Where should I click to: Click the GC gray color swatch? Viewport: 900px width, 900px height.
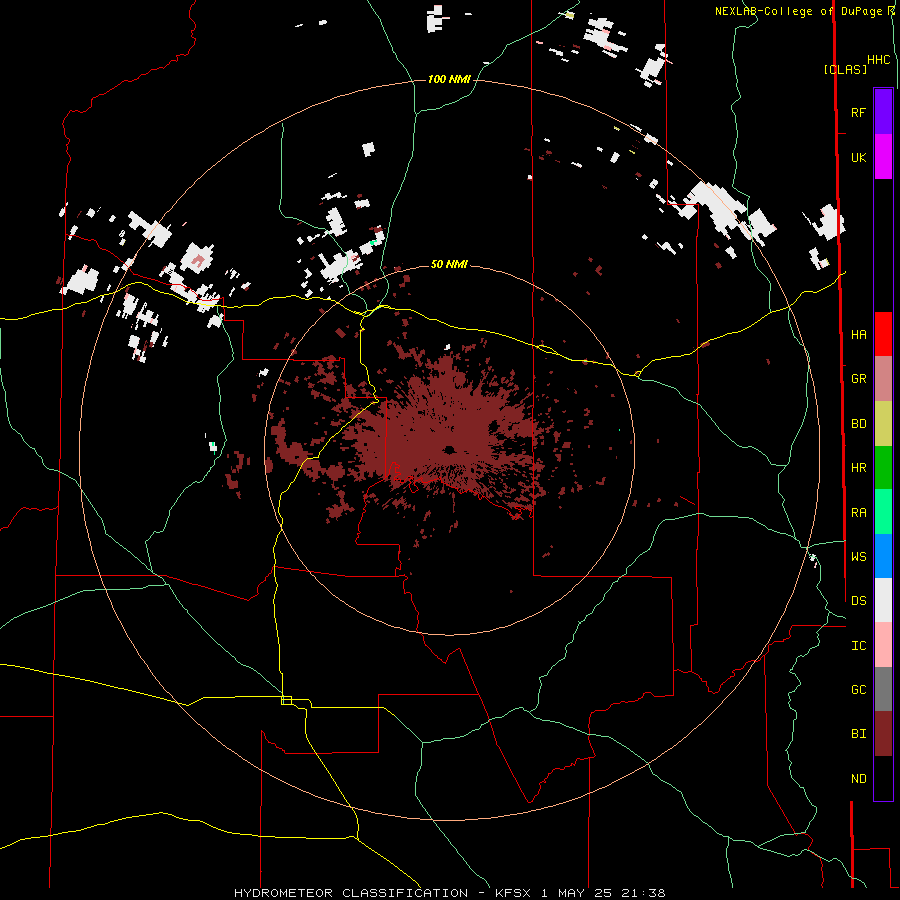click(x=883, y=689)
